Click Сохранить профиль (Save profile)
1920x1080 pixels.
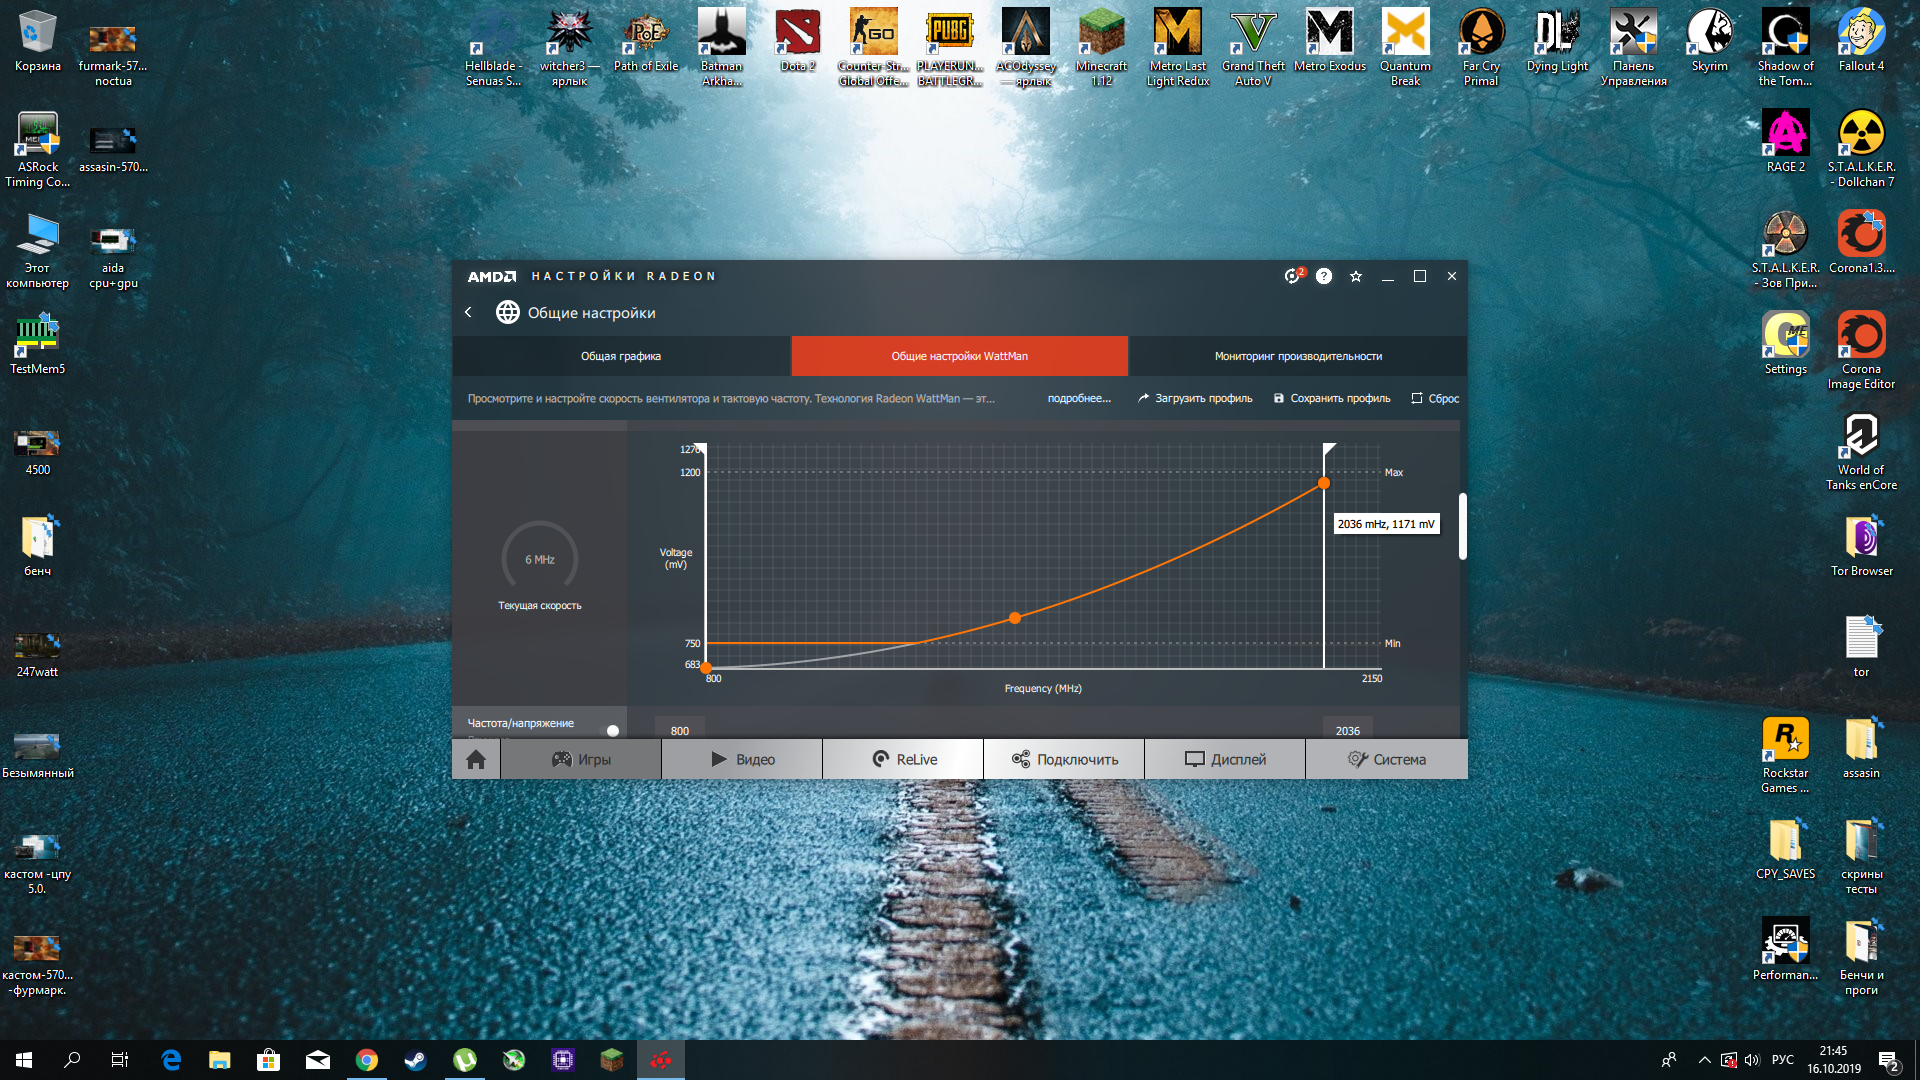1332,398
